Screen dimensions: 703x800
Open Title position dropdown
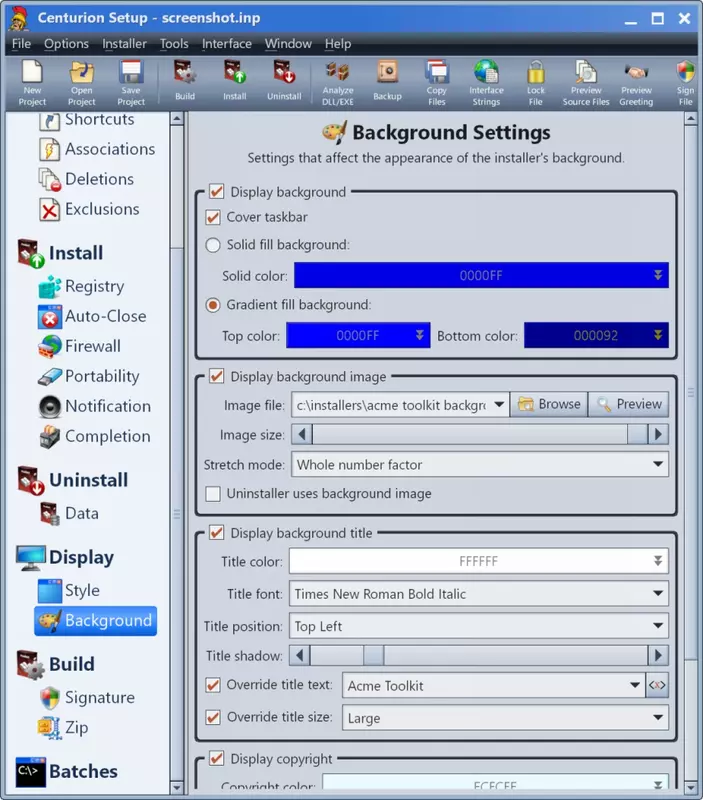coord(479,626)
